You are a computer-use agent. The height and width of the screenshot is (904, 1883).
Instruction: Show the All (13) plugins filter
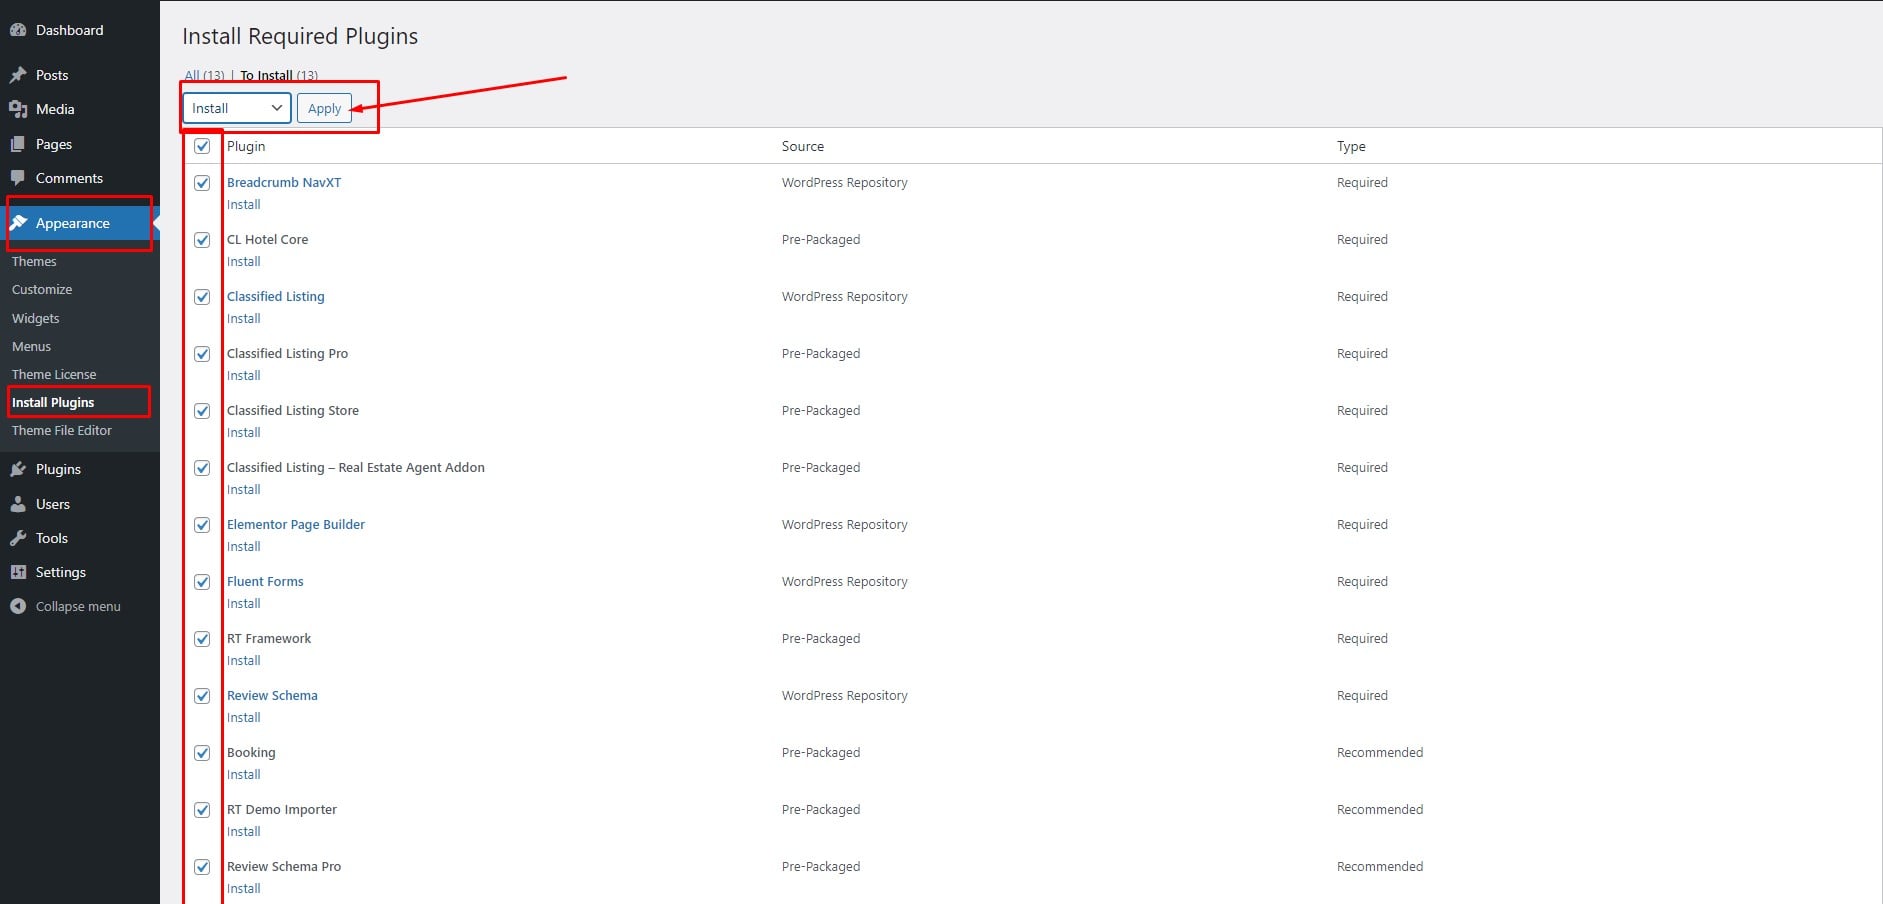tap(205, 75)
